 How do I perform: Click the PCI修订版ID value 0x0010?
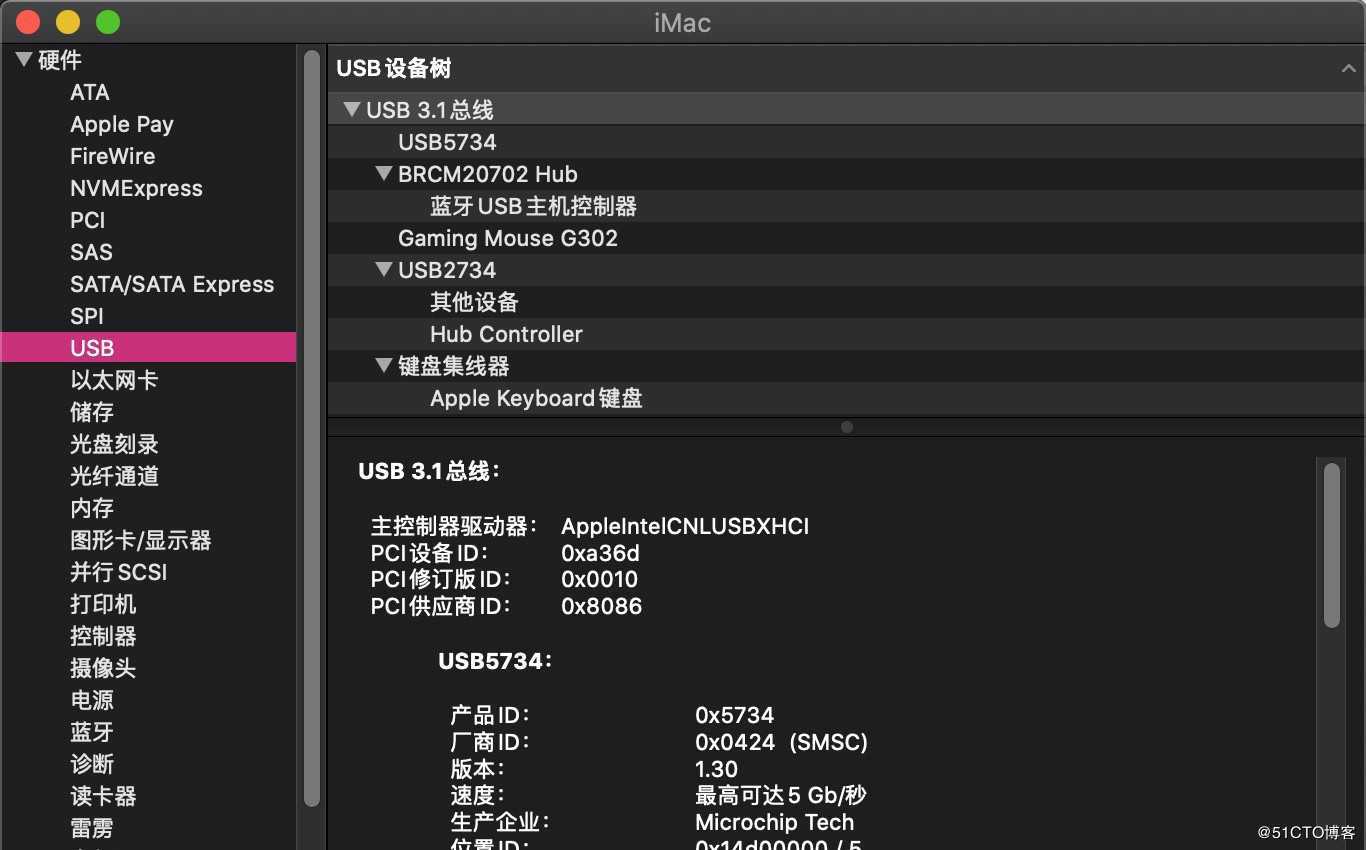(599, 579)
